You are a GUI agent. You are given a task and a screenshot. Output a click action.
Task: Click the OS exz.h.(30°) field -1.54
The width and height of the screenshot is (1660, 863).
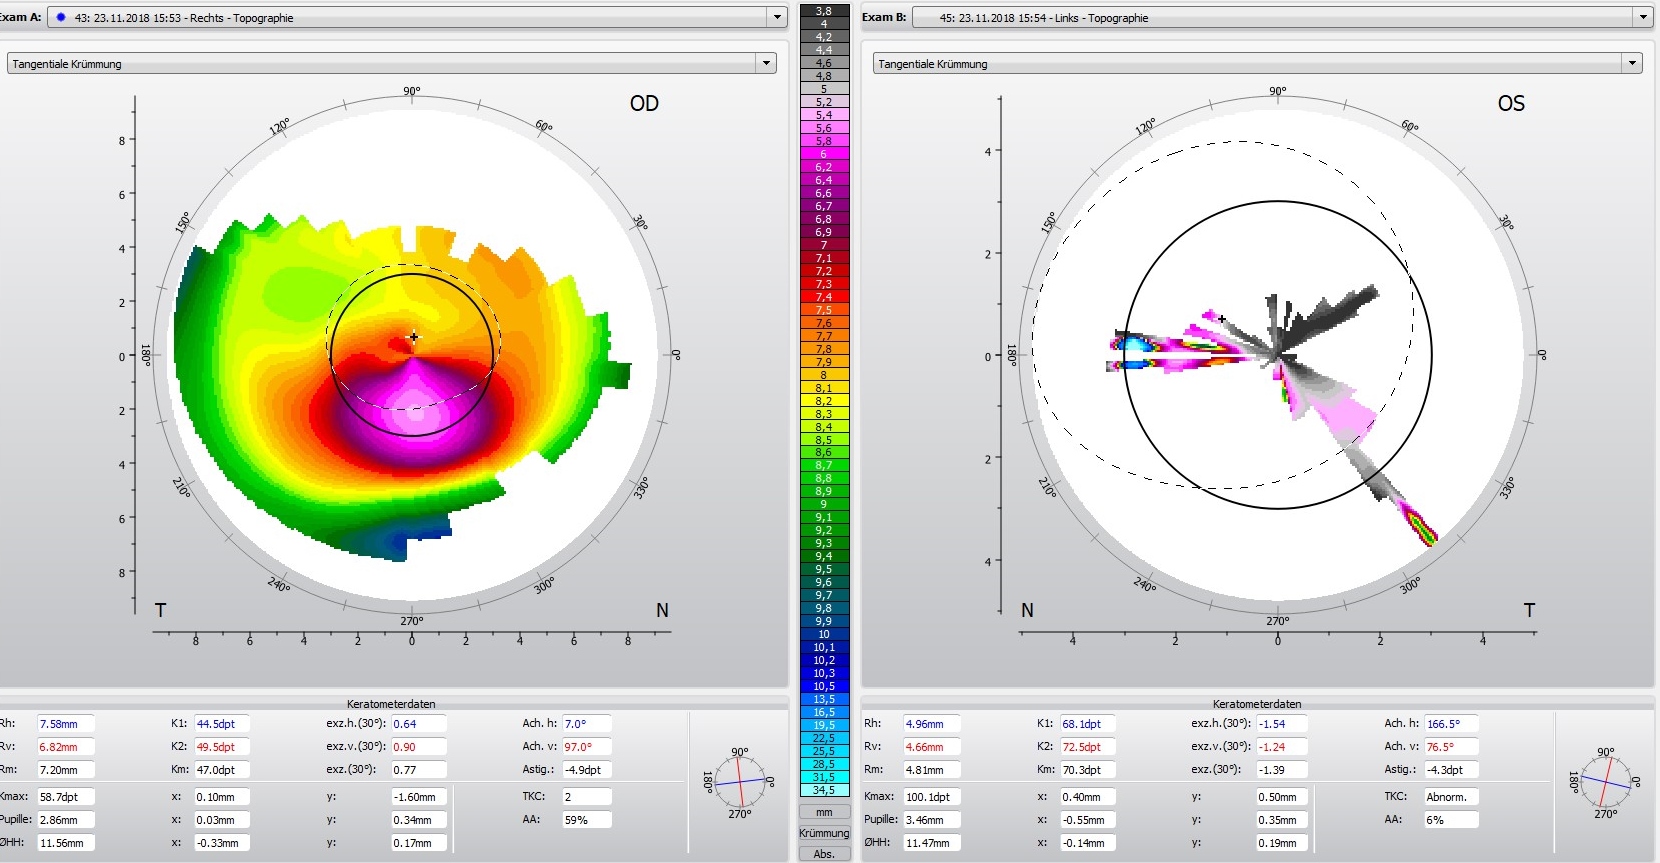pos(1285,724)
